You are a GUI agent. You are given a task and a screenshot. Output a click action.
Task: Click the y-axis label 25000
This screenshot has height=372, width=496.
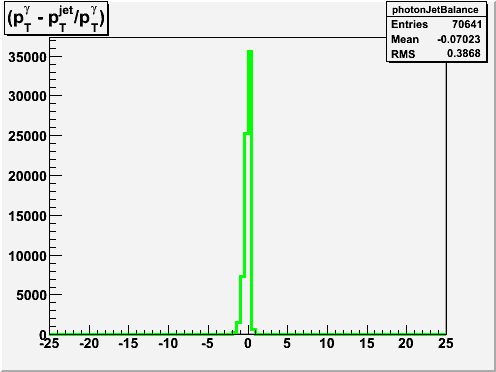27,136
